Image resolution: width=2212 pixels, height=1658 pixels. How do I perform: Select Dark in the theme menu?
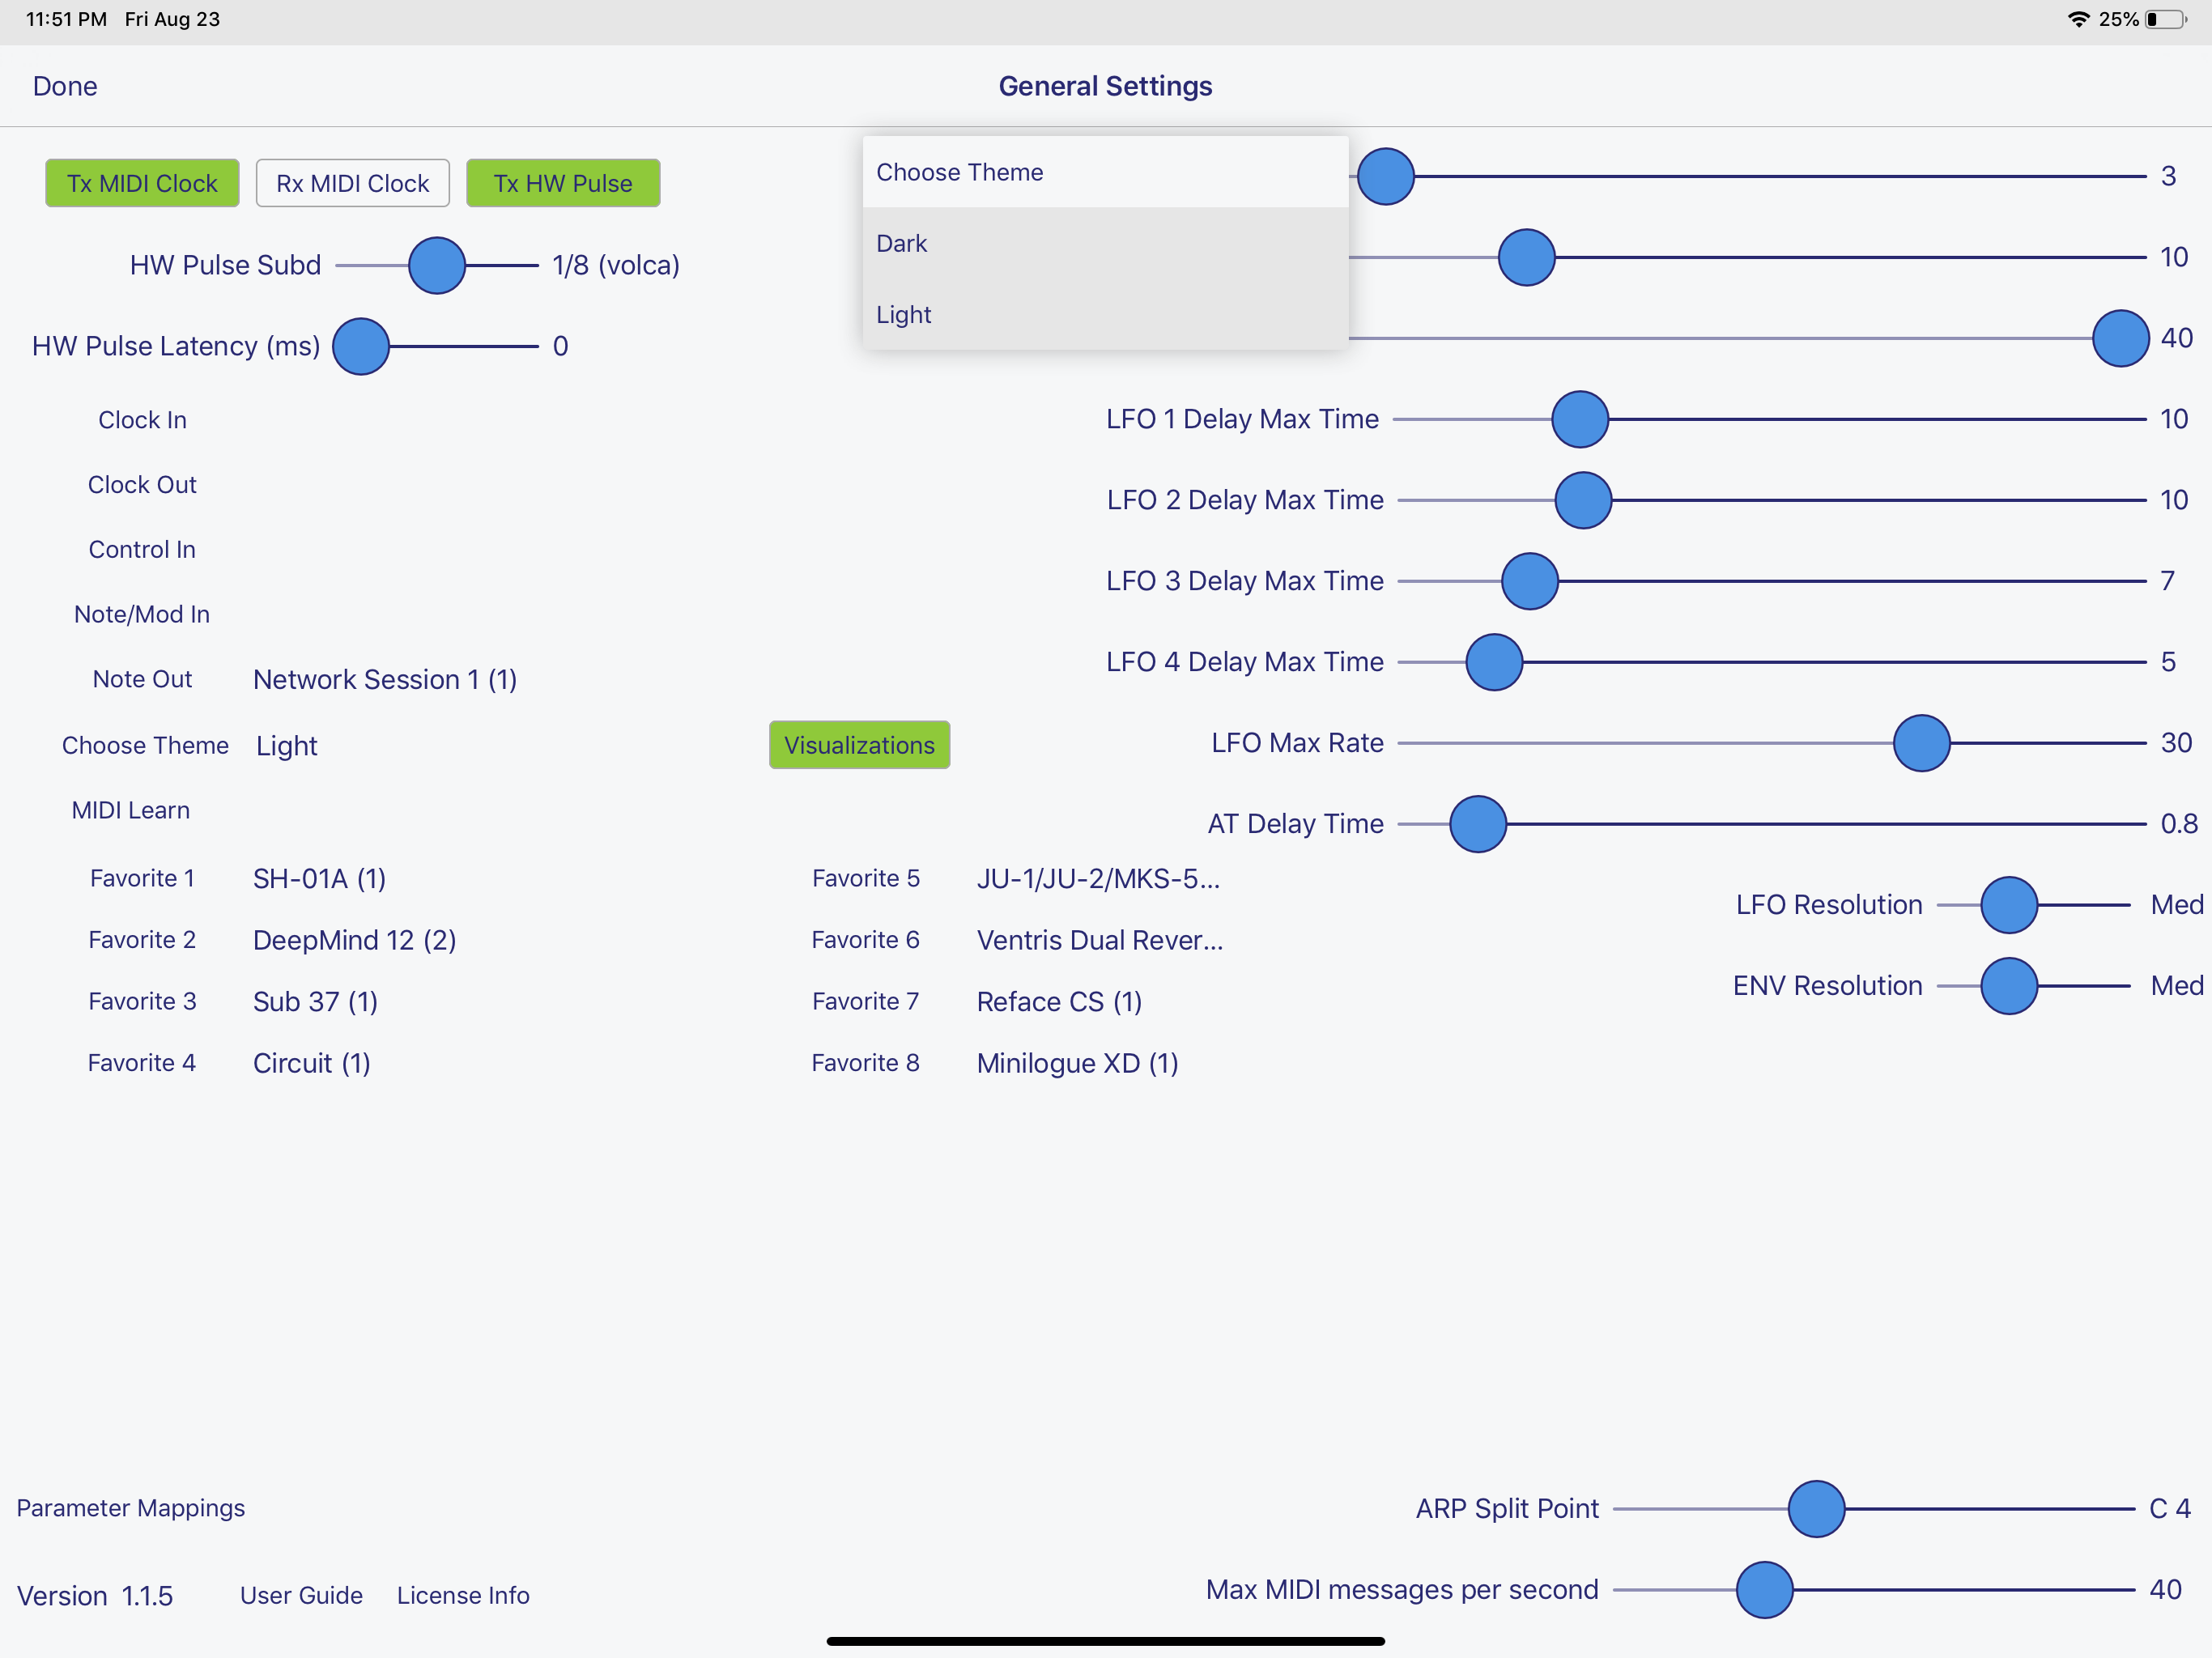(1104, 243)
